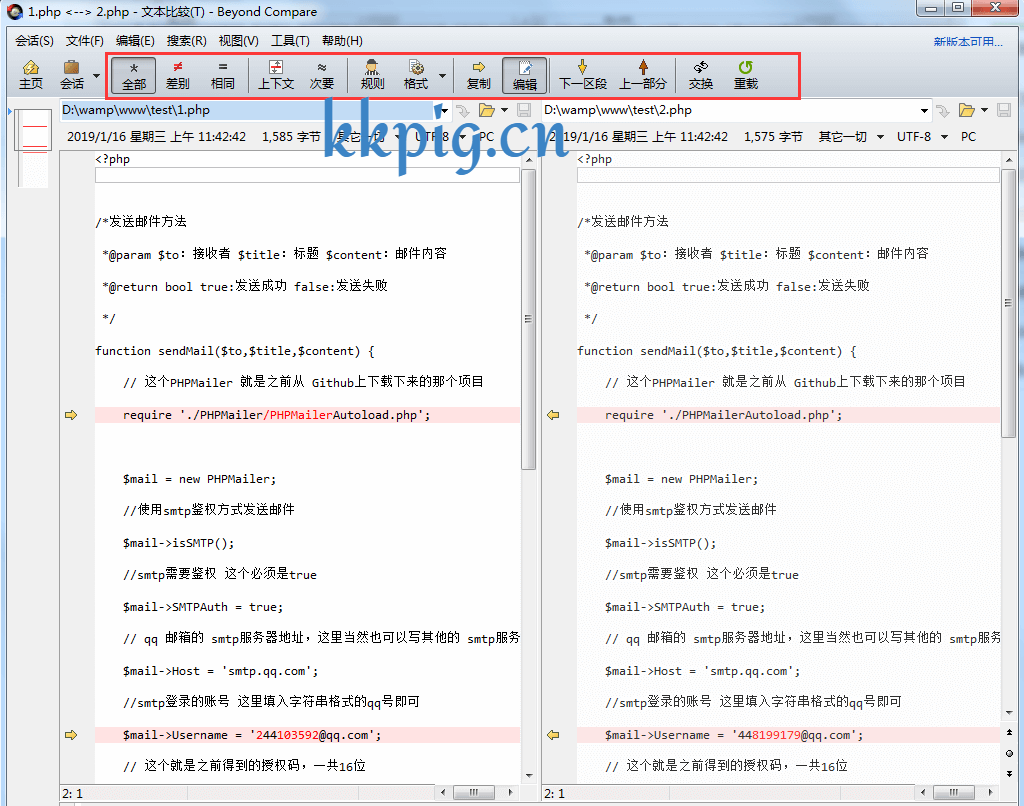The image size is (1024, 806).
Task: Toggle the 差别 differences filter
Action: coord(178,75)
